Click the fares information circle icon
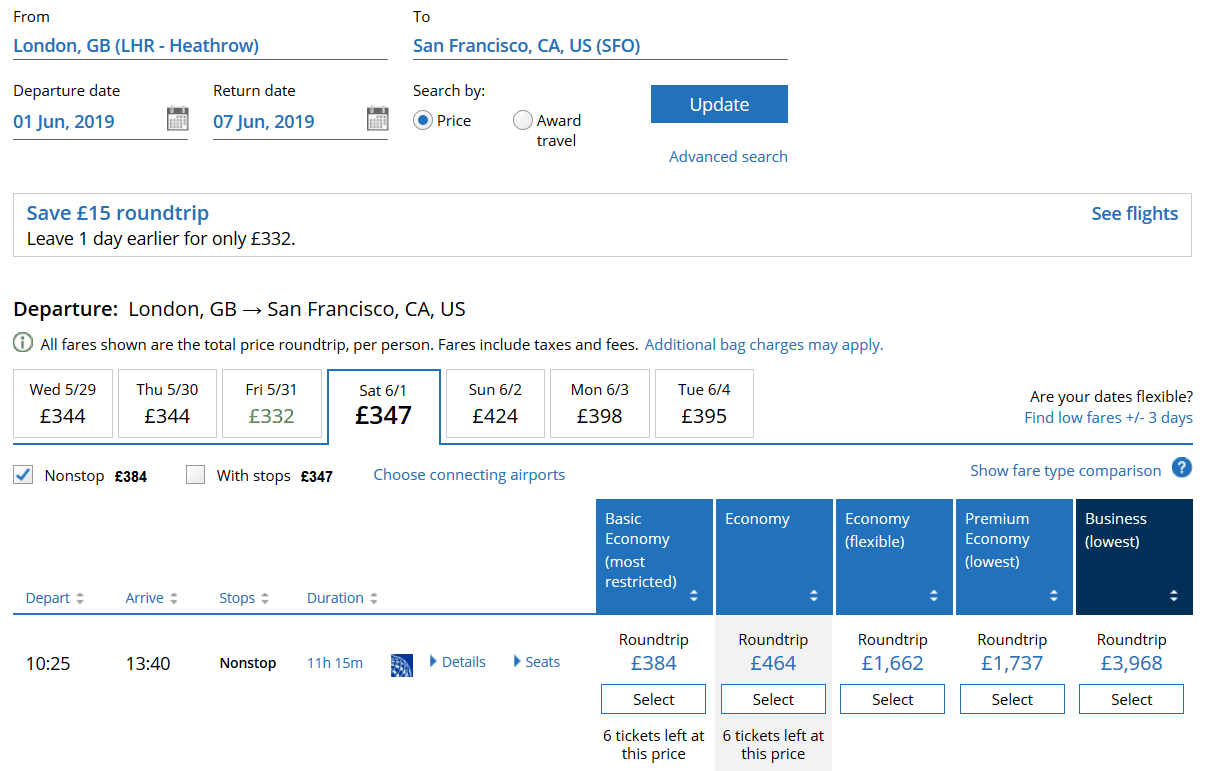Screen dimensions: 1206x771 (x=23, y=344)
